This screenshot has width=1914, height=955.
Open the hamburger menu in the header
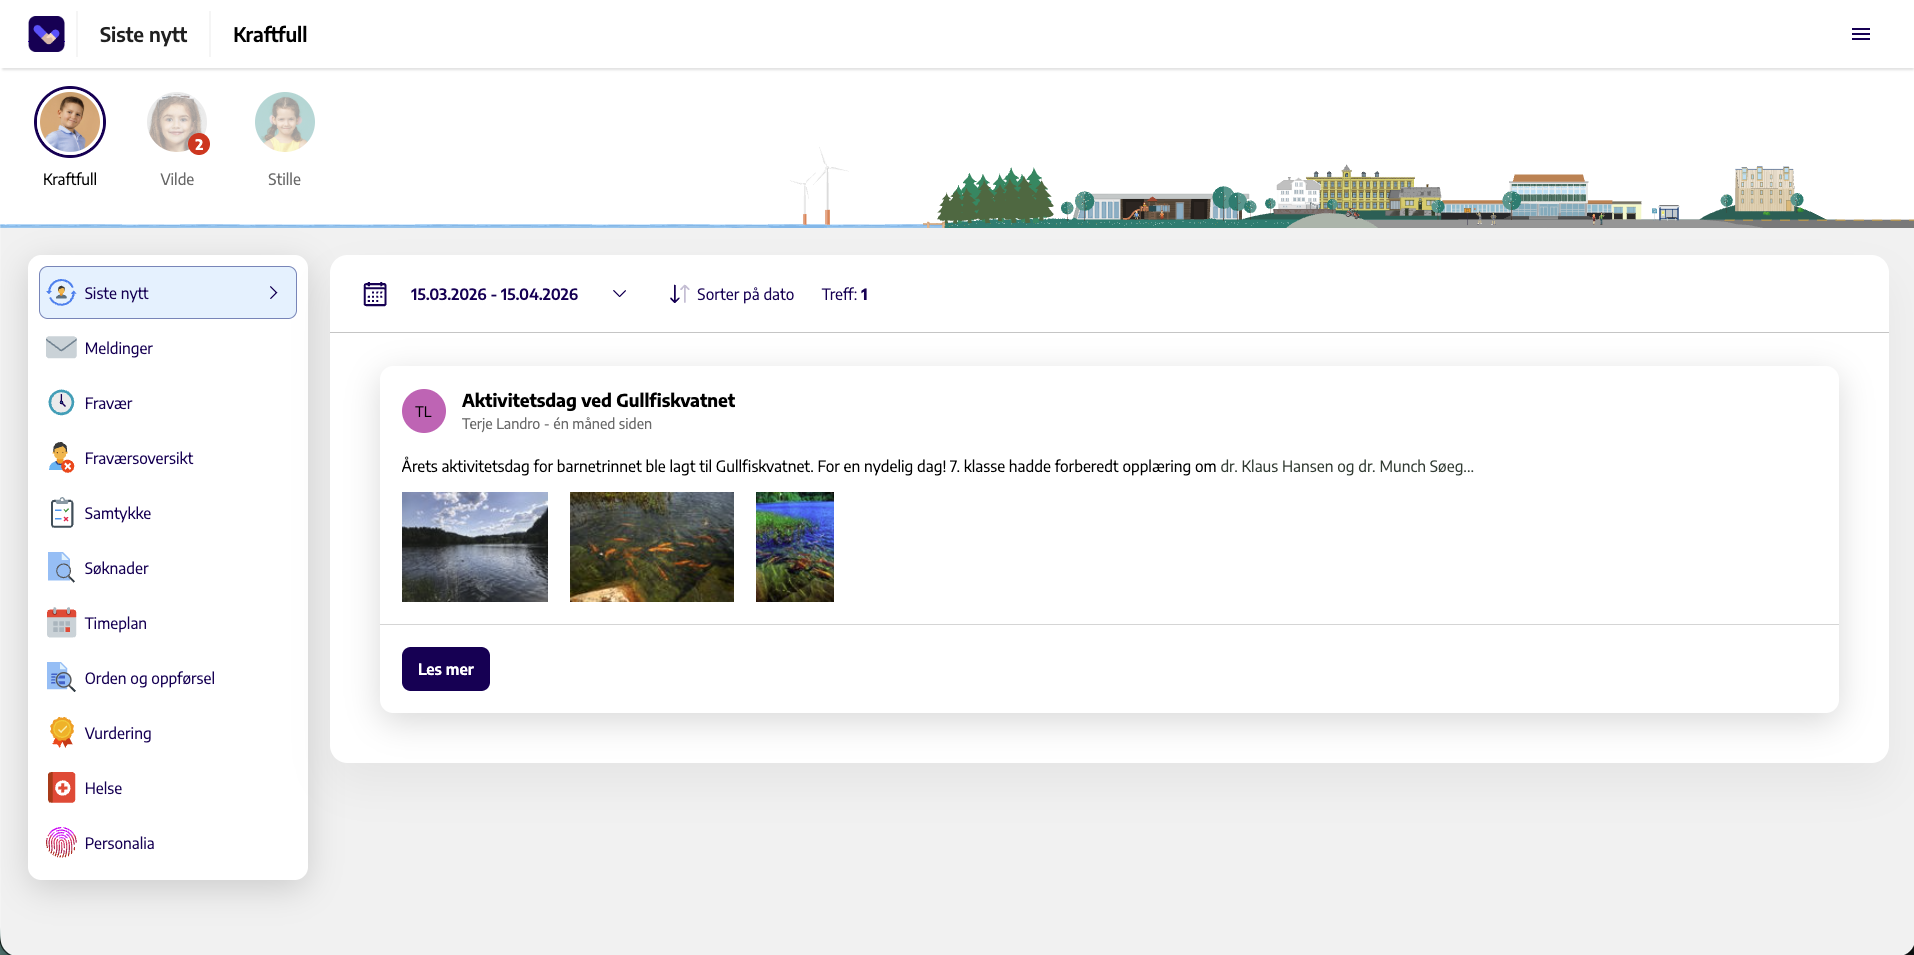[x=1861, y=34]
